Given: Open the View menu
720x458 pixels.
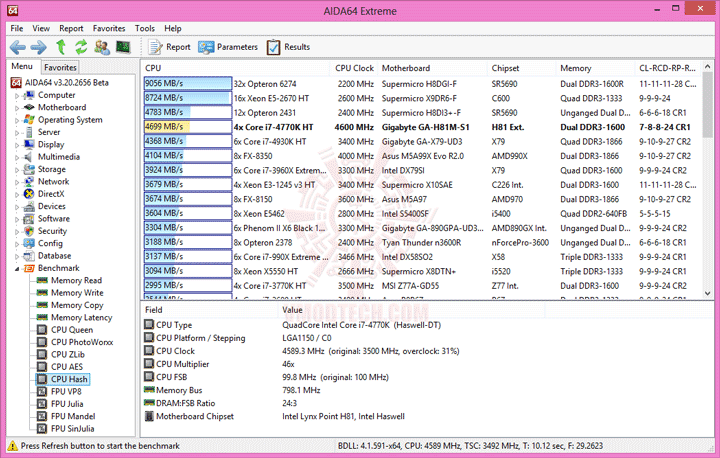Looking at the screenshot, I should click(41, 28).
